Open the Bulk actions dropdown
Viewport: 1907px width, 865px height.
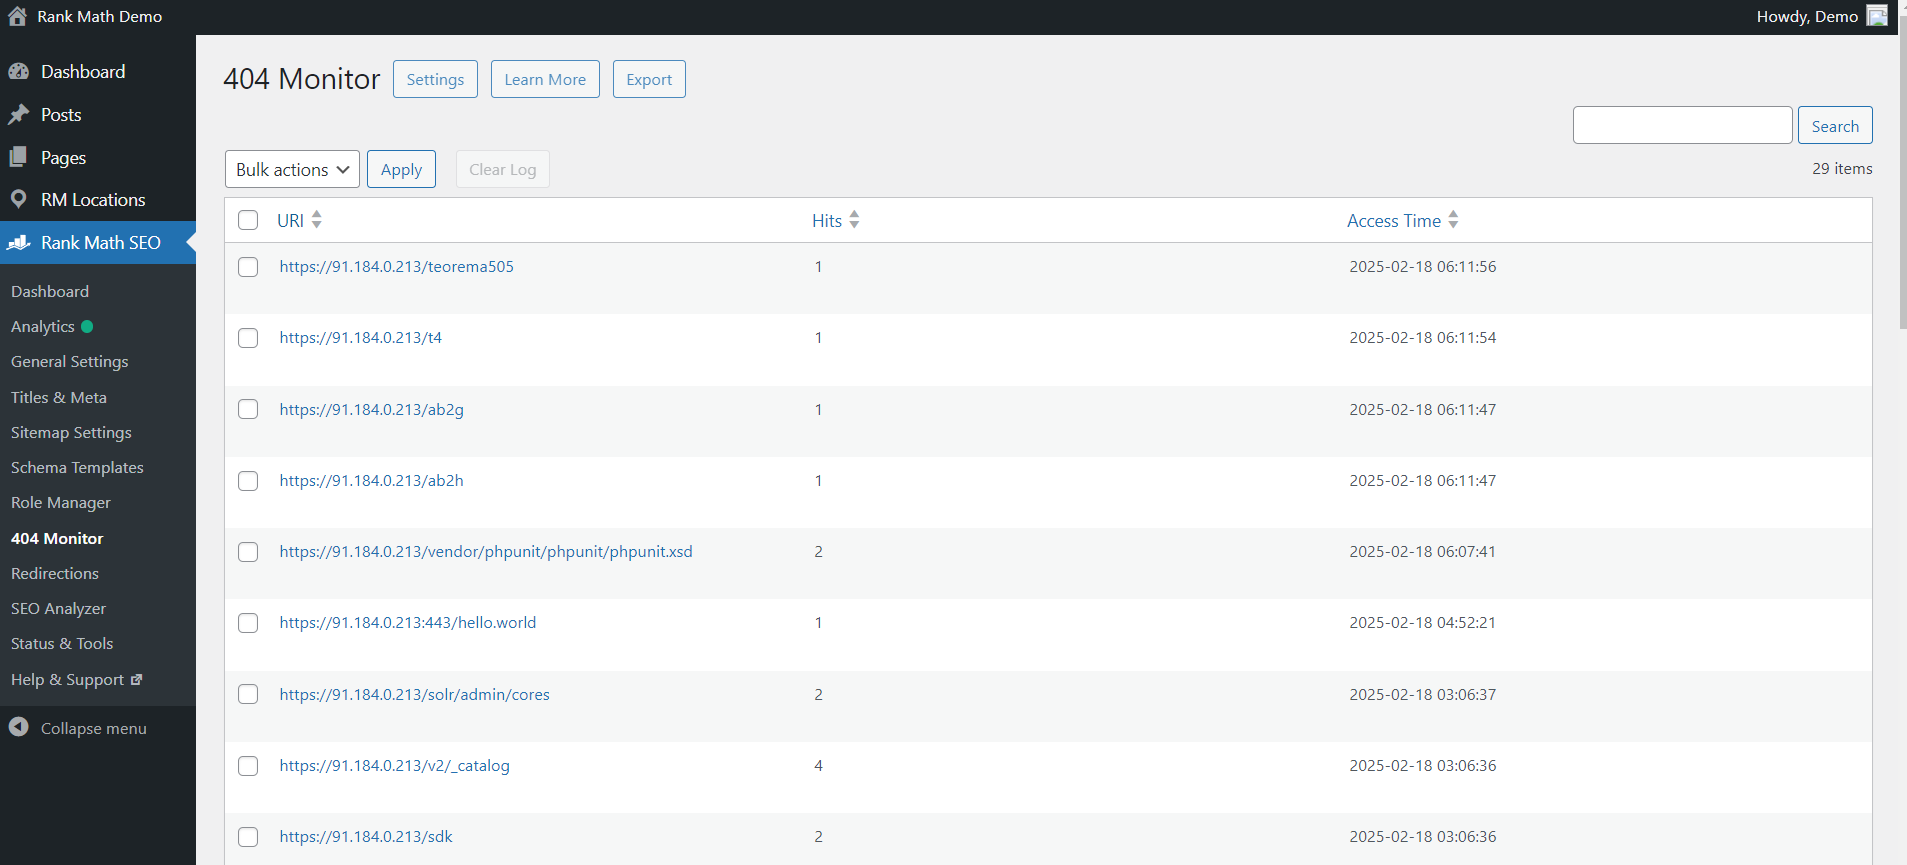click(292, 170)
